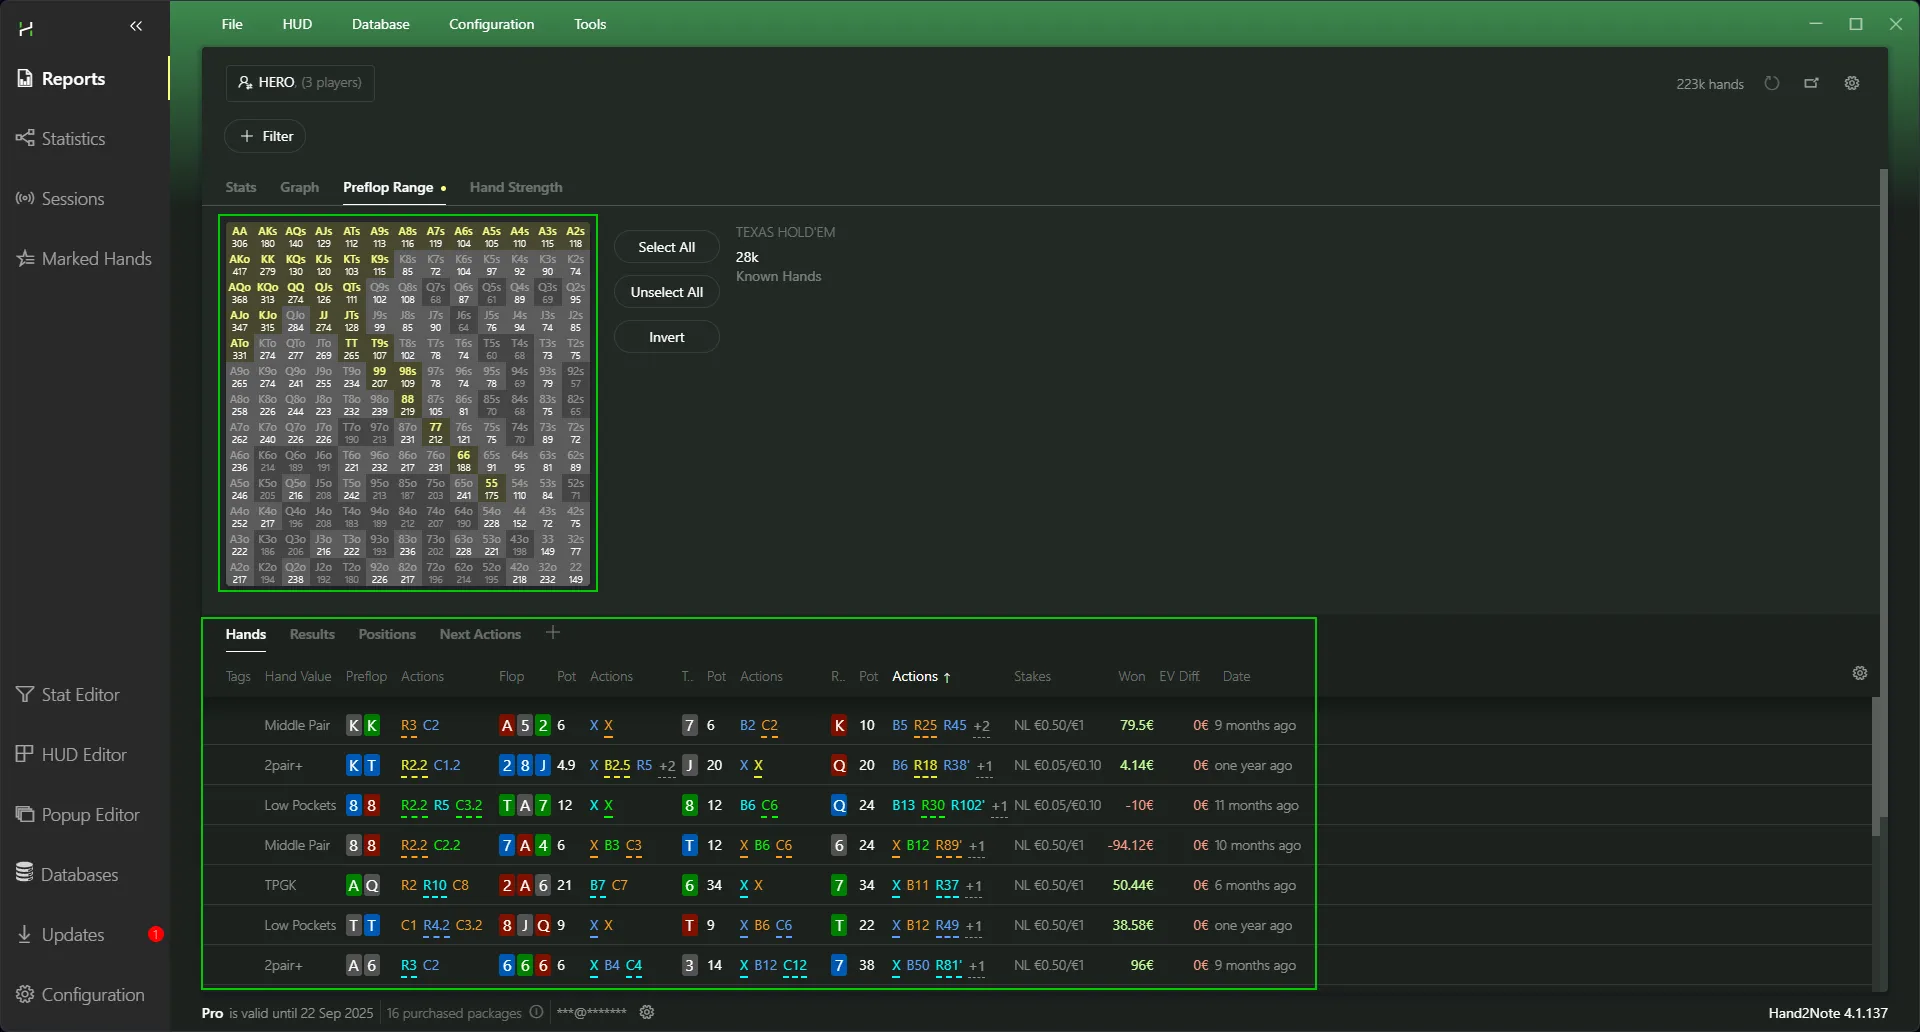Toggle the AA cell in range grid
The image size is (1920, 1032).
coord(240,237)
